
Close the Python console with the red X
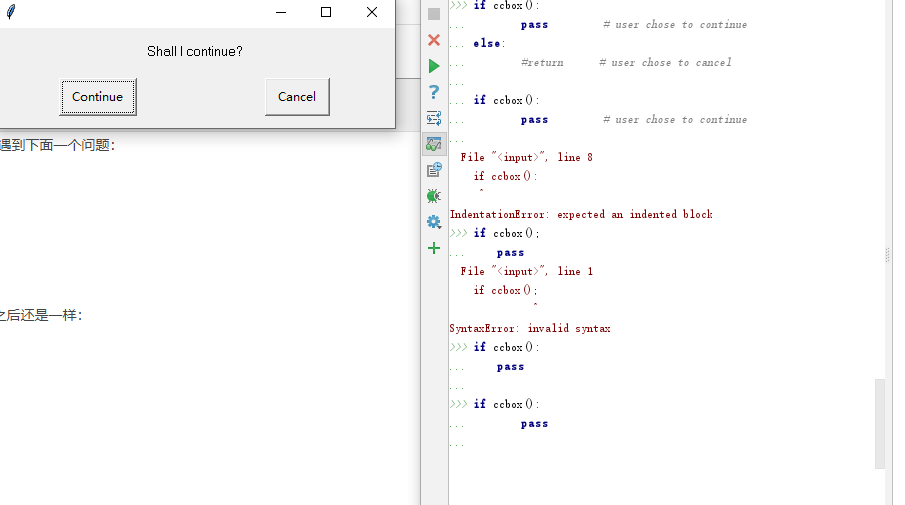coord(434,40)
